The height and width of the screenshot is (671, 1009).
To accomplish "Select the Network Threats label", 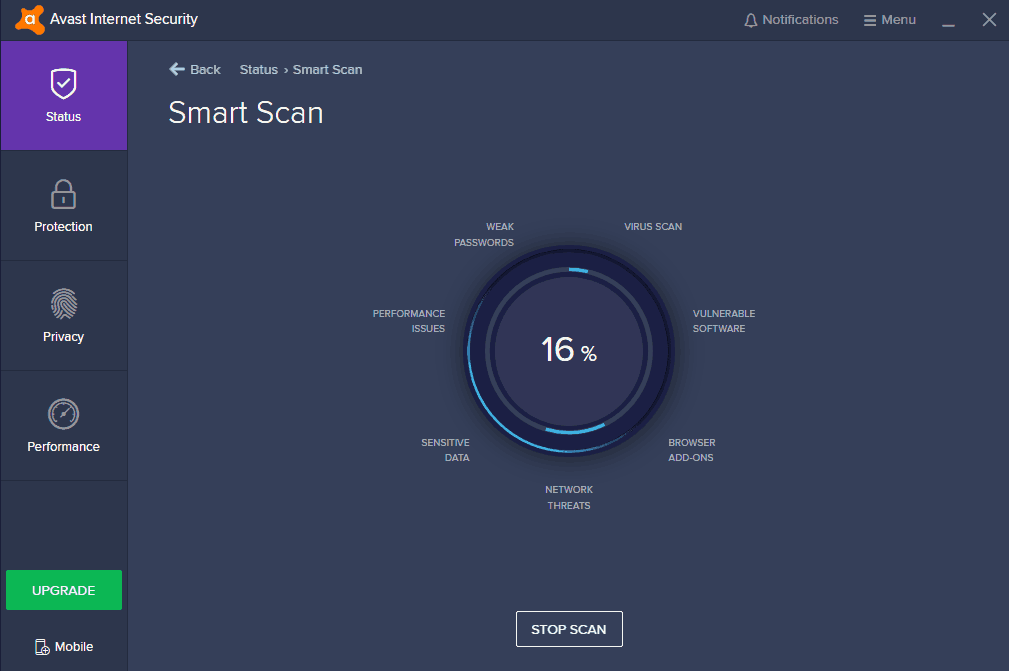I will (x=568, y=497).
